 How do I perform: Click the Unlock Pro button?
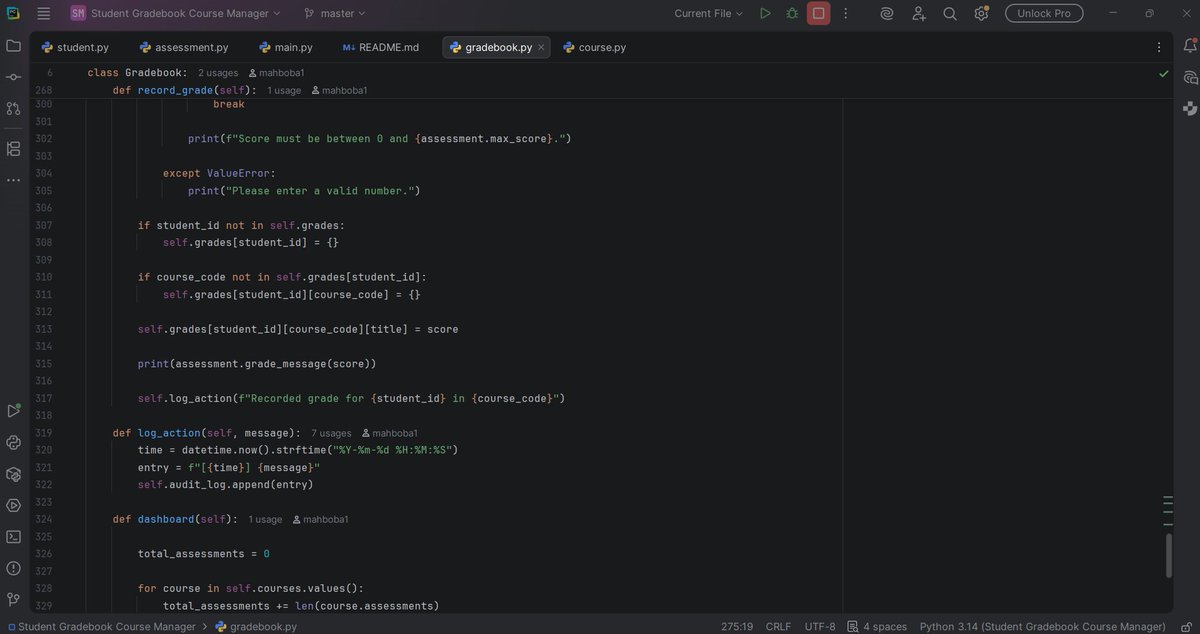point(1044,13)
